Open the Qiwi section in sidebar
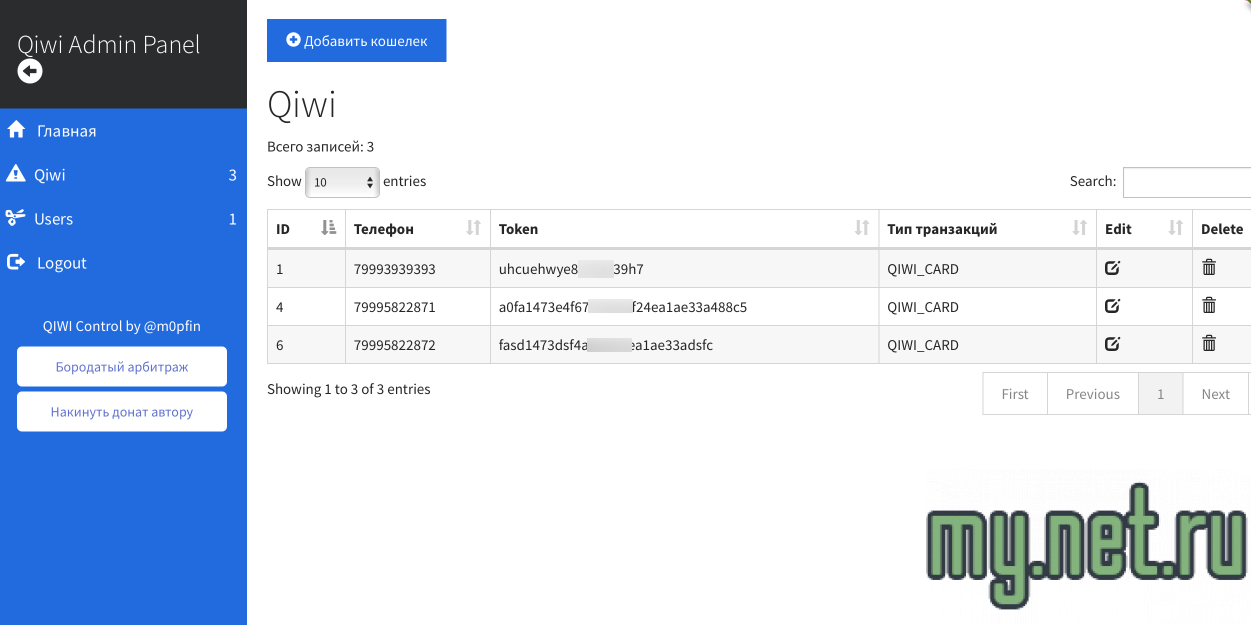Viewport: 1251px width, 625px height. 50,175
